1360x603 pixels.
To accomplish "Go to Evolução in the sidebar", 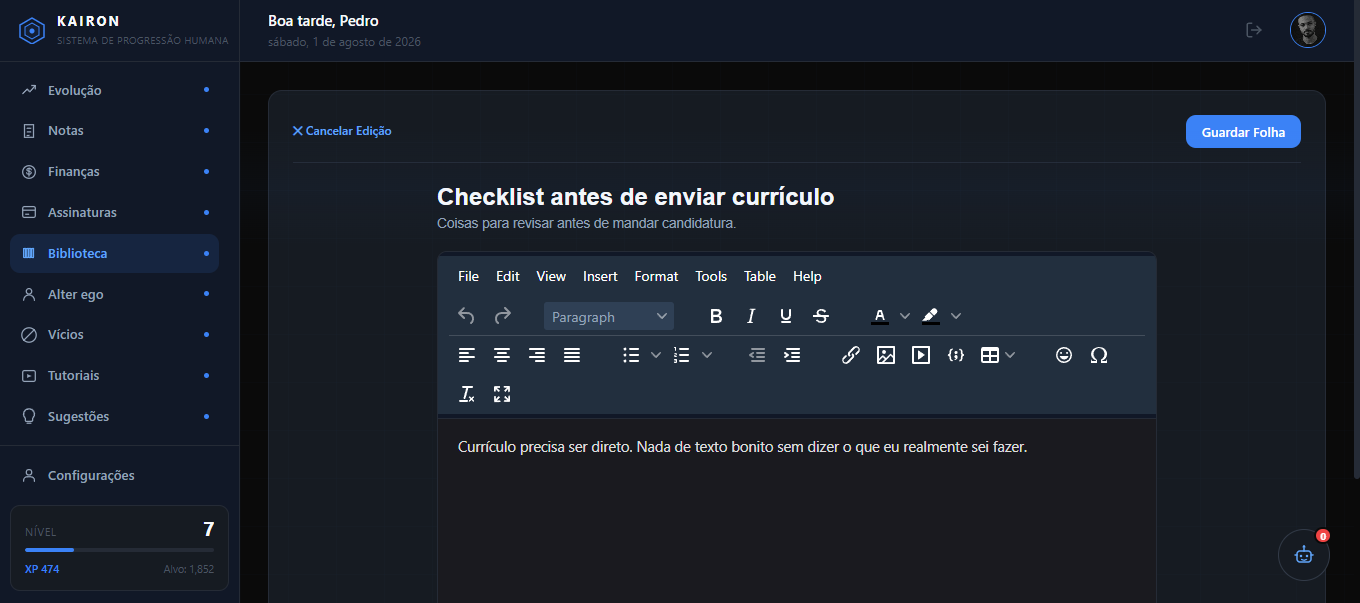I will 114,90.
